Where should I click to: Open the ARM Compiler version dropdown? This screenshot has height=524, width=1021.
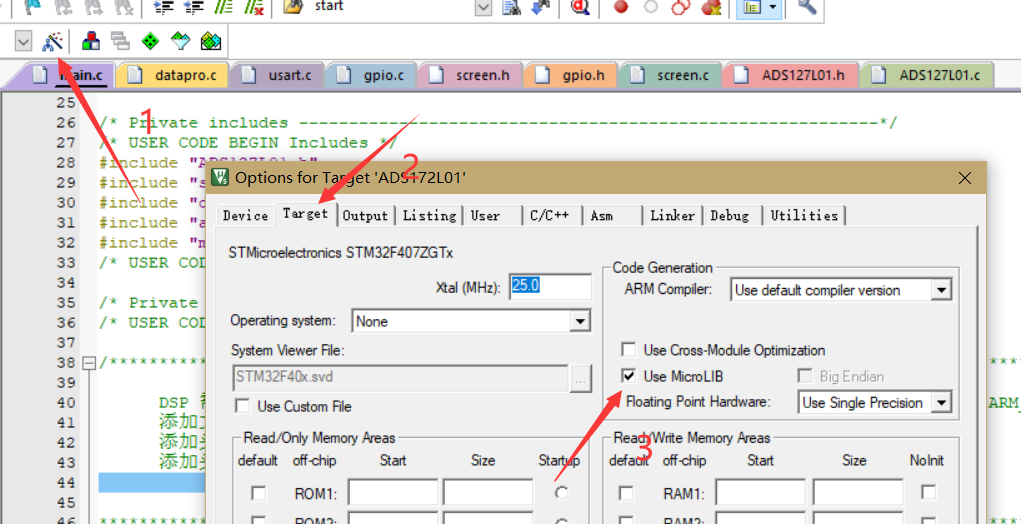click(940, 290)
